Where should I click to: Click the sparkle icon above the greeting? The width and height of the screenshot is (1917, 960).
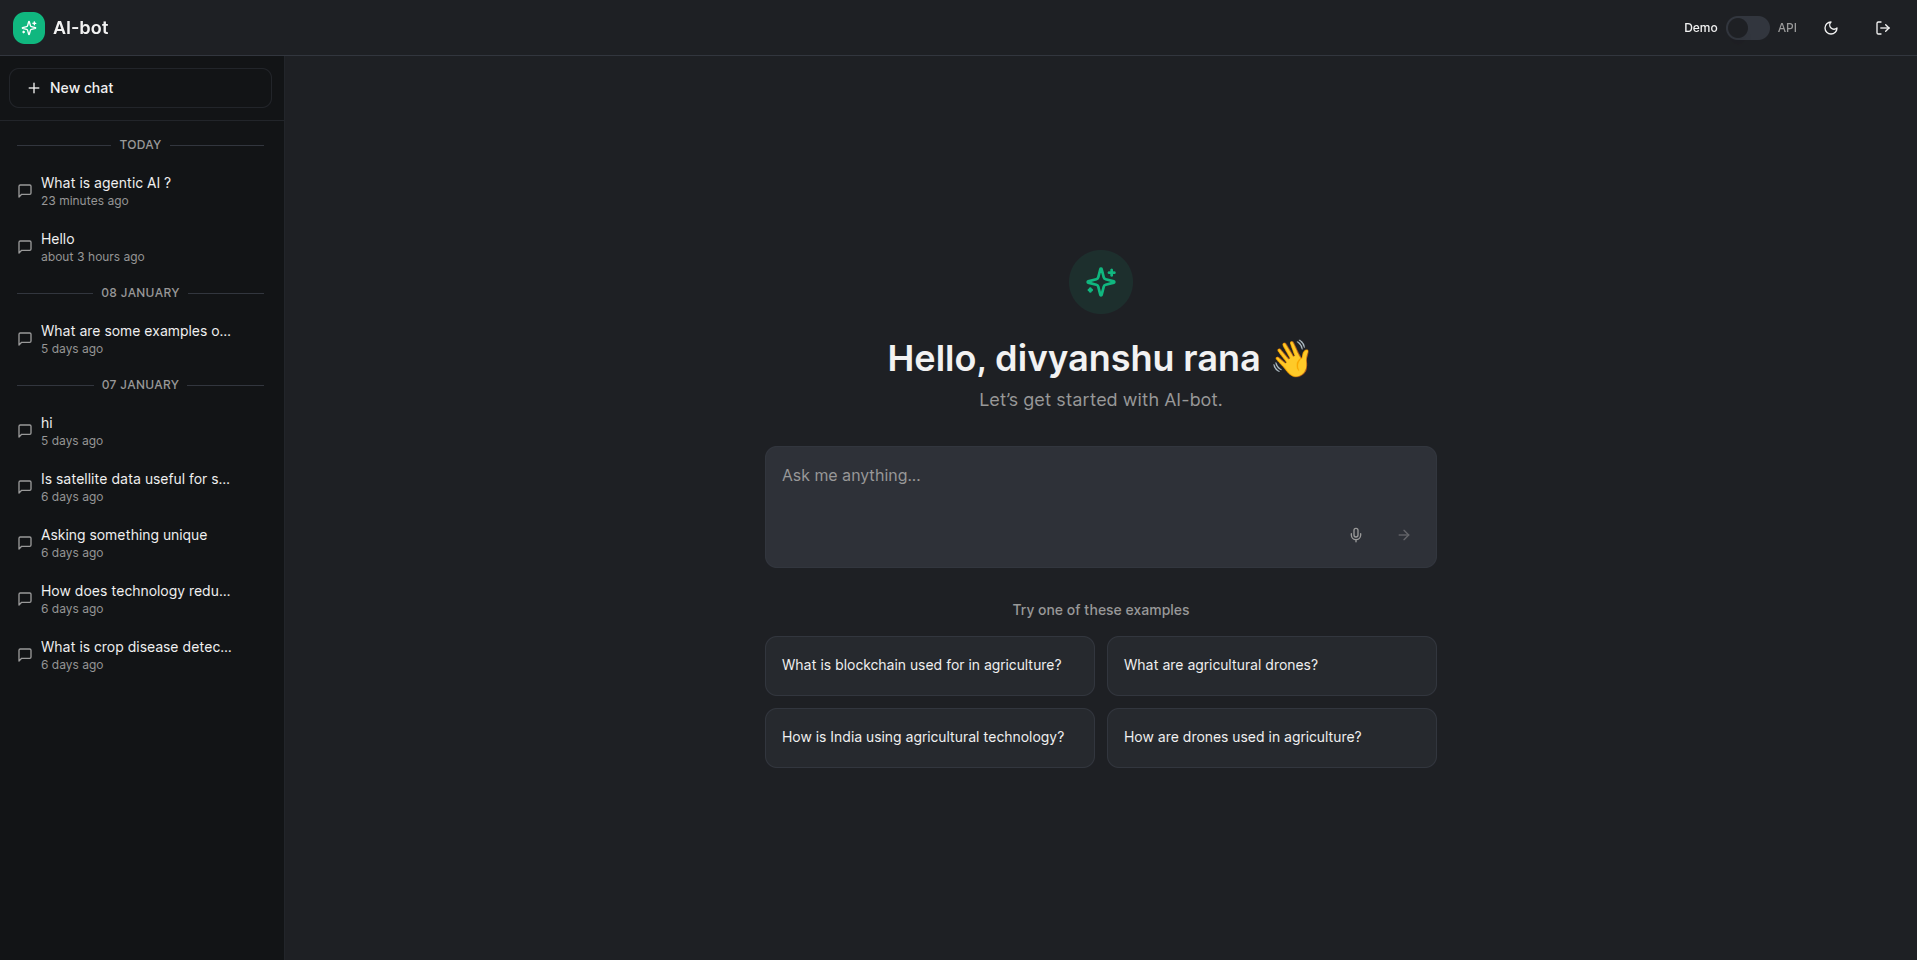pos(1100,282)
